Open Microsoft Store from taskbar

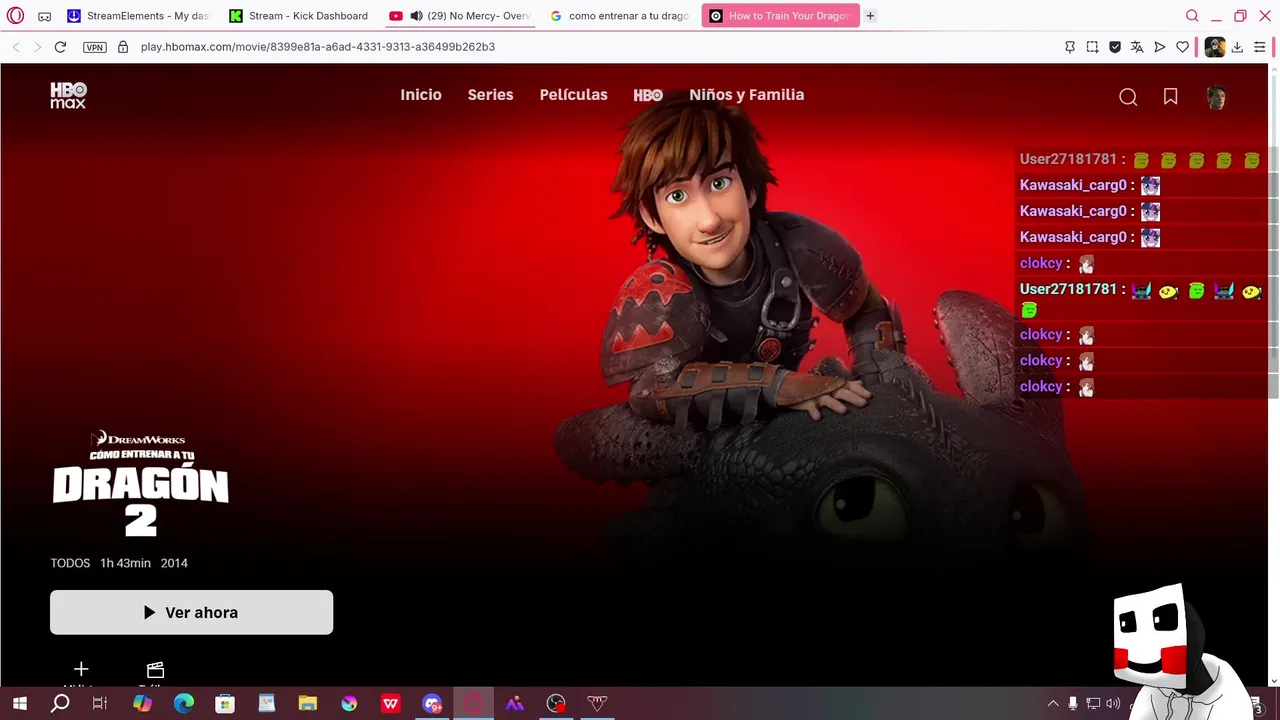click(225, 704)
